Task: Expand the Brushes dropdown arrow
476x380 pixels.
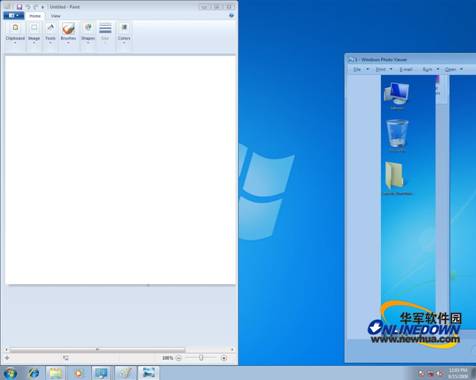Action: pyautogui.click(x=68, y=43)
